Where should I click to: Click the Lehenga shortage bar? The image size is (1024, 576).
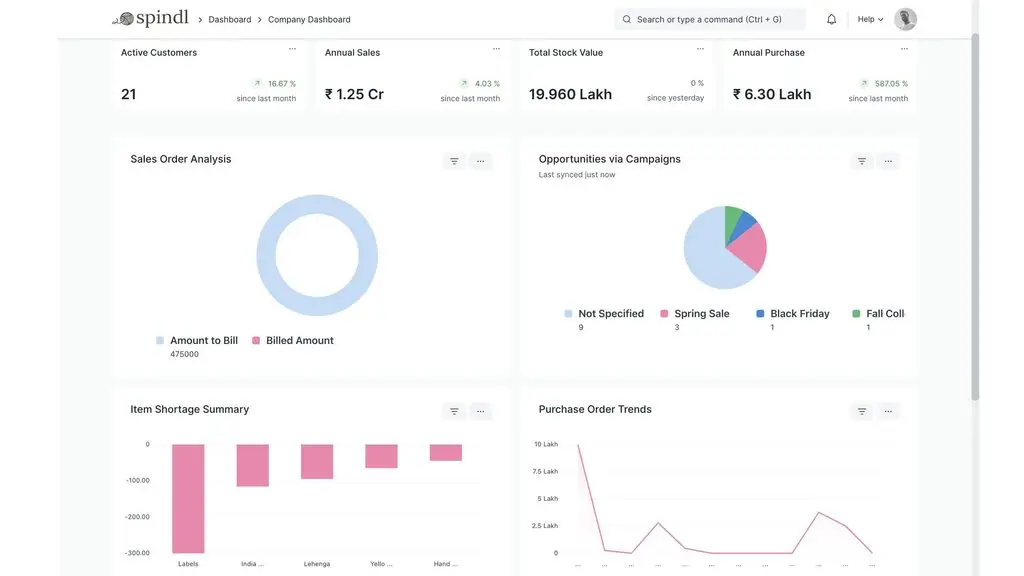point(317,461)
